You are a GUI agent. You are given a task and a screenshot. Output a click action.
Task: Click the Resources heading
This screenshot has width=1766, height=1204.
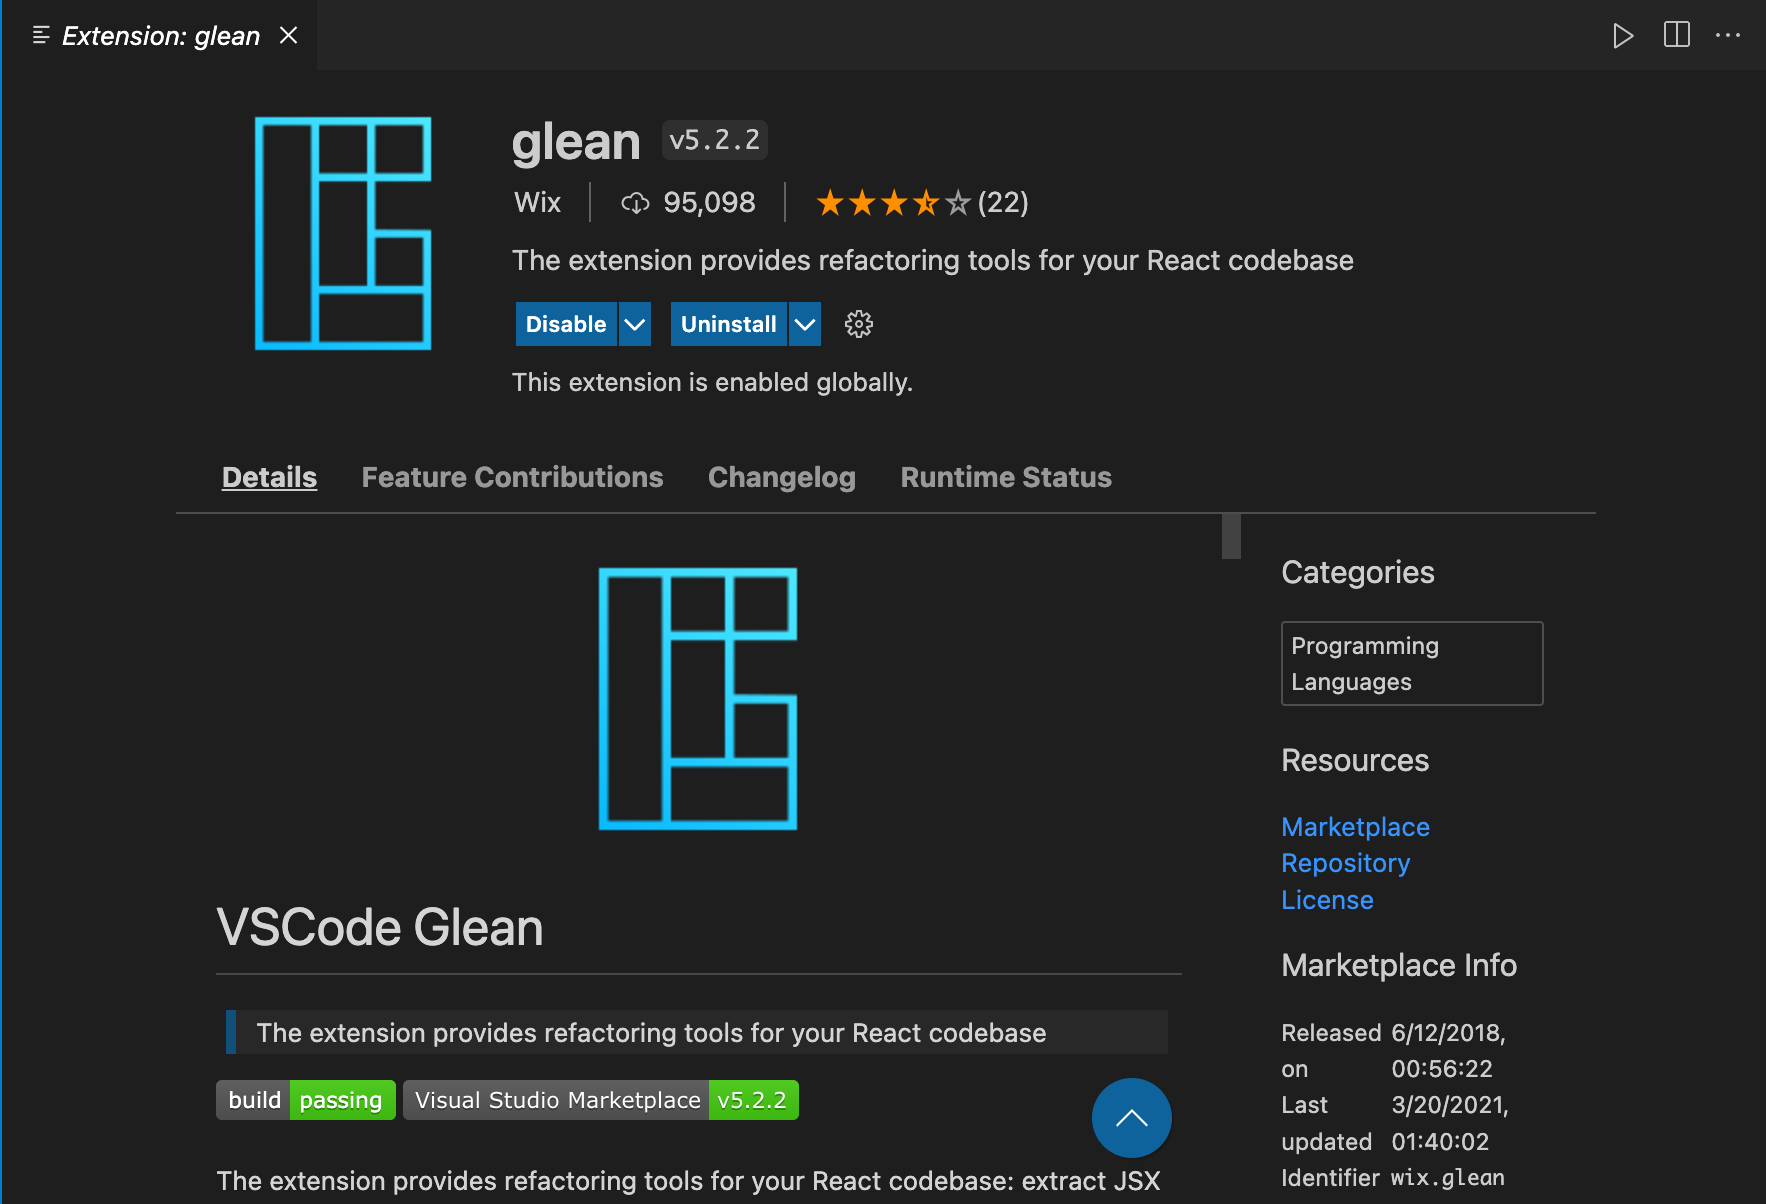(x=1355, y=760)
